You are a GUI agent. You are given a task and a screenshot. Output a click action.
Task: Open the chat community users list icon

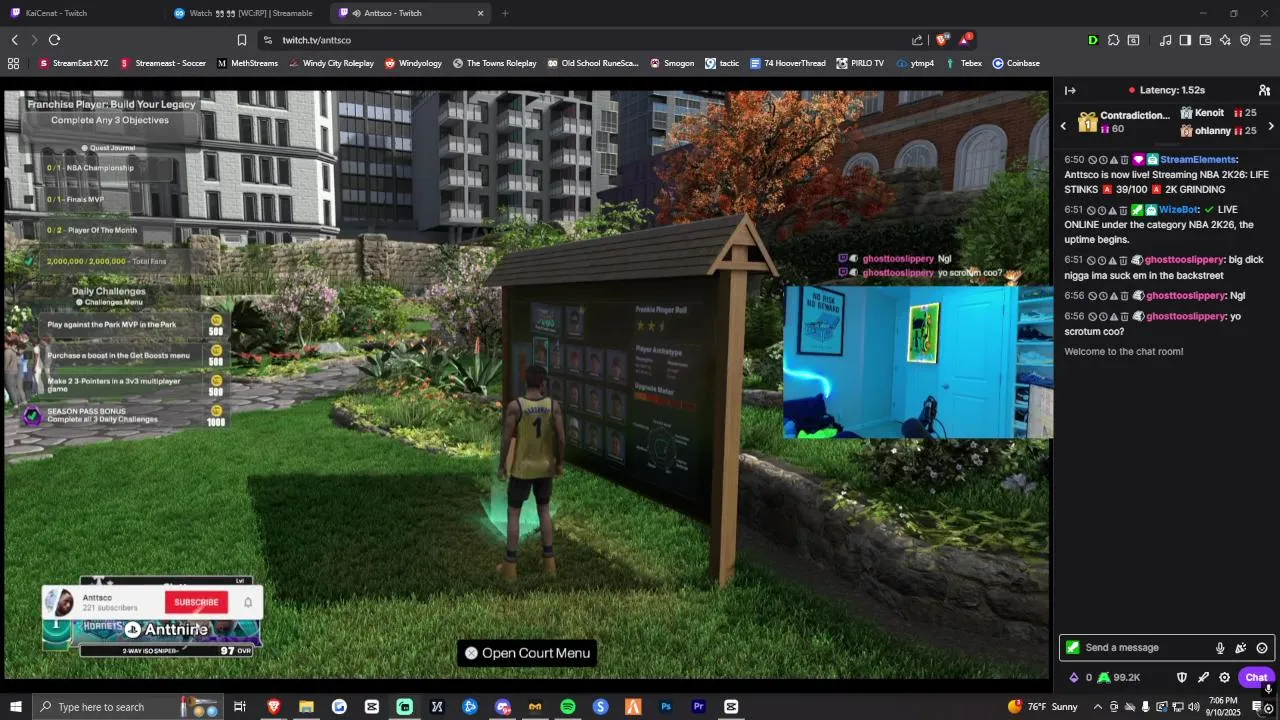pos(1264,90)
